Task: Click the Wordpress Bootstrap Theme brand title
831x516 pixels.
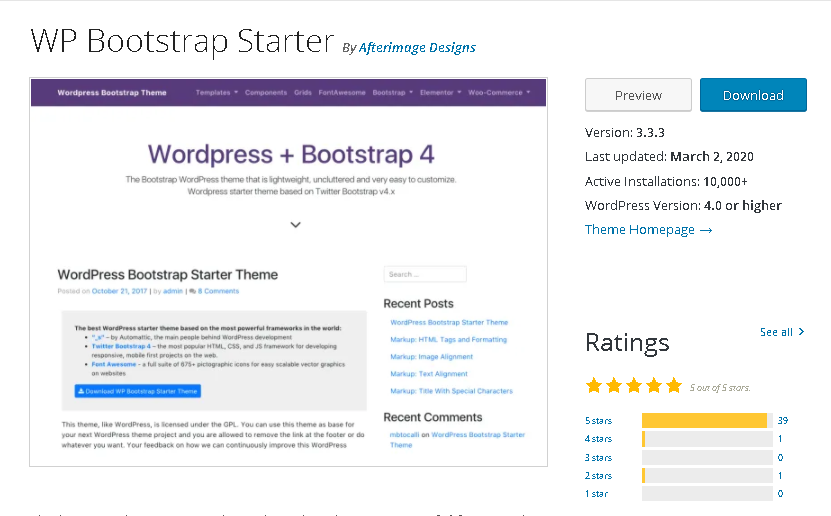Action: point(112,93)
